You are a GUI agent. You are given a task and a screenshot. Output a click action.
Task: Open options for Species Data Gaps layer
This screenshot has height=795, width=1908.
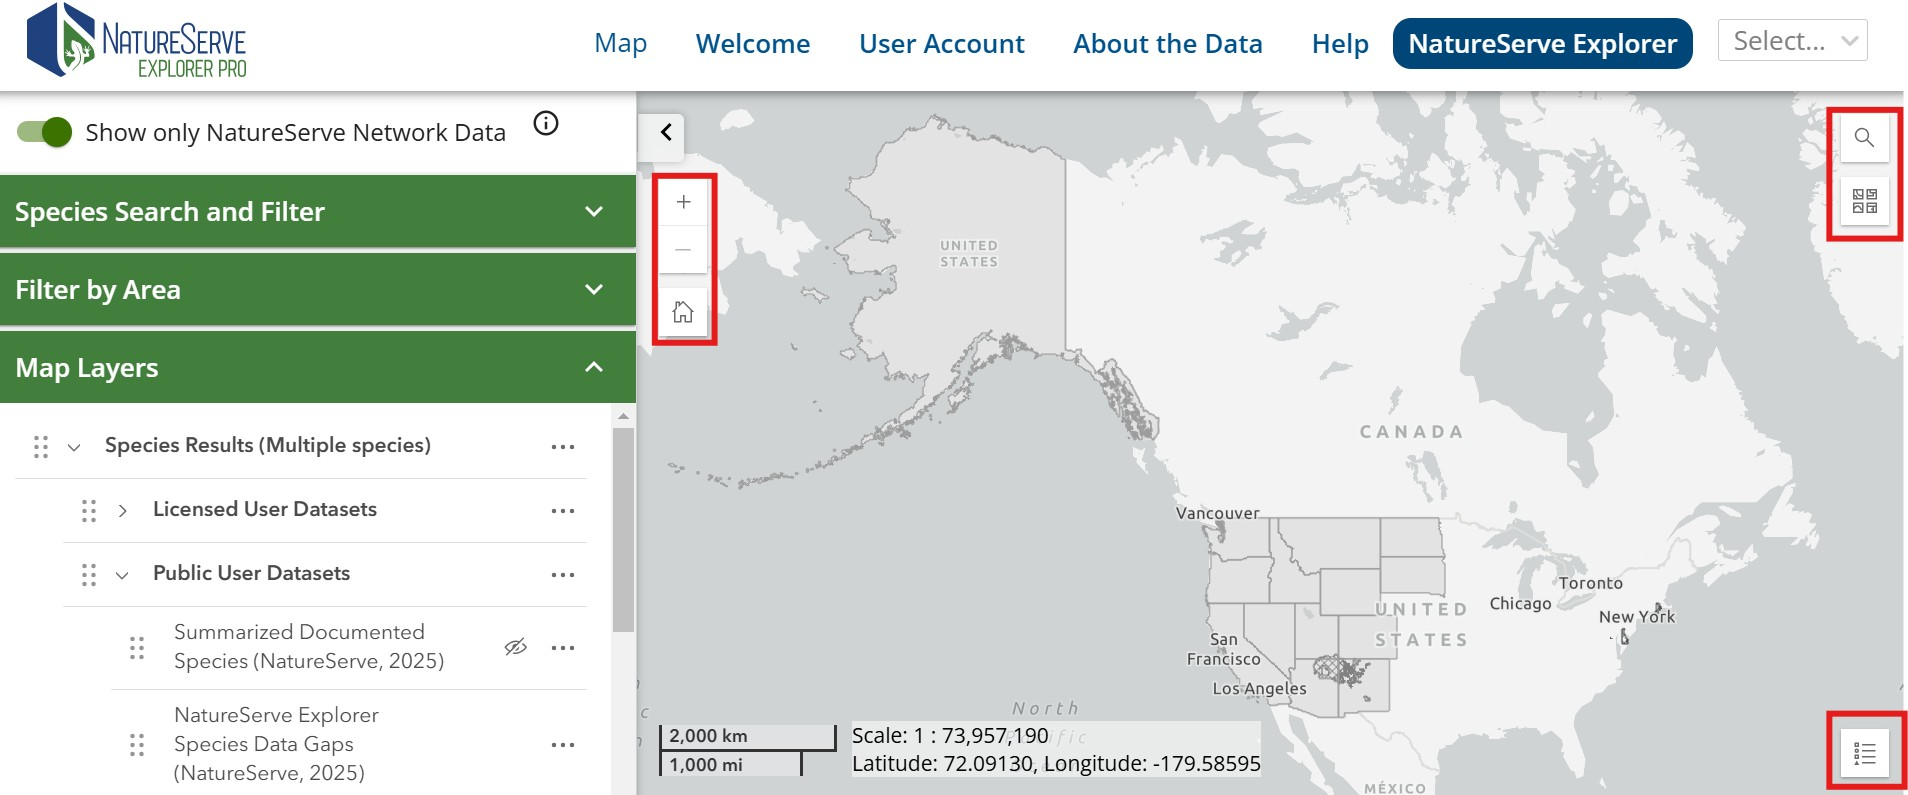tap(563, 745)
